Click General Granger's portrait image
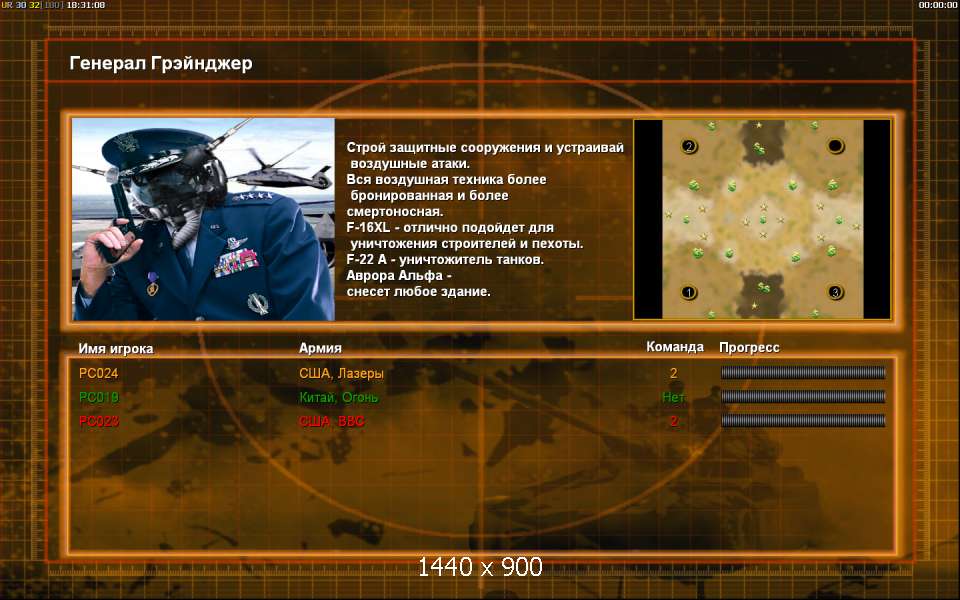The image size is (960, 600). pos(203,219)
